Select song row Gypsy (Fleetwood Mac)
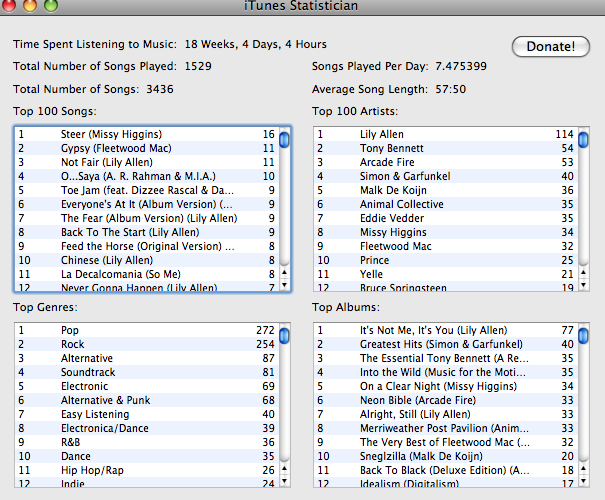605x500 pixels. pos(147,148)
